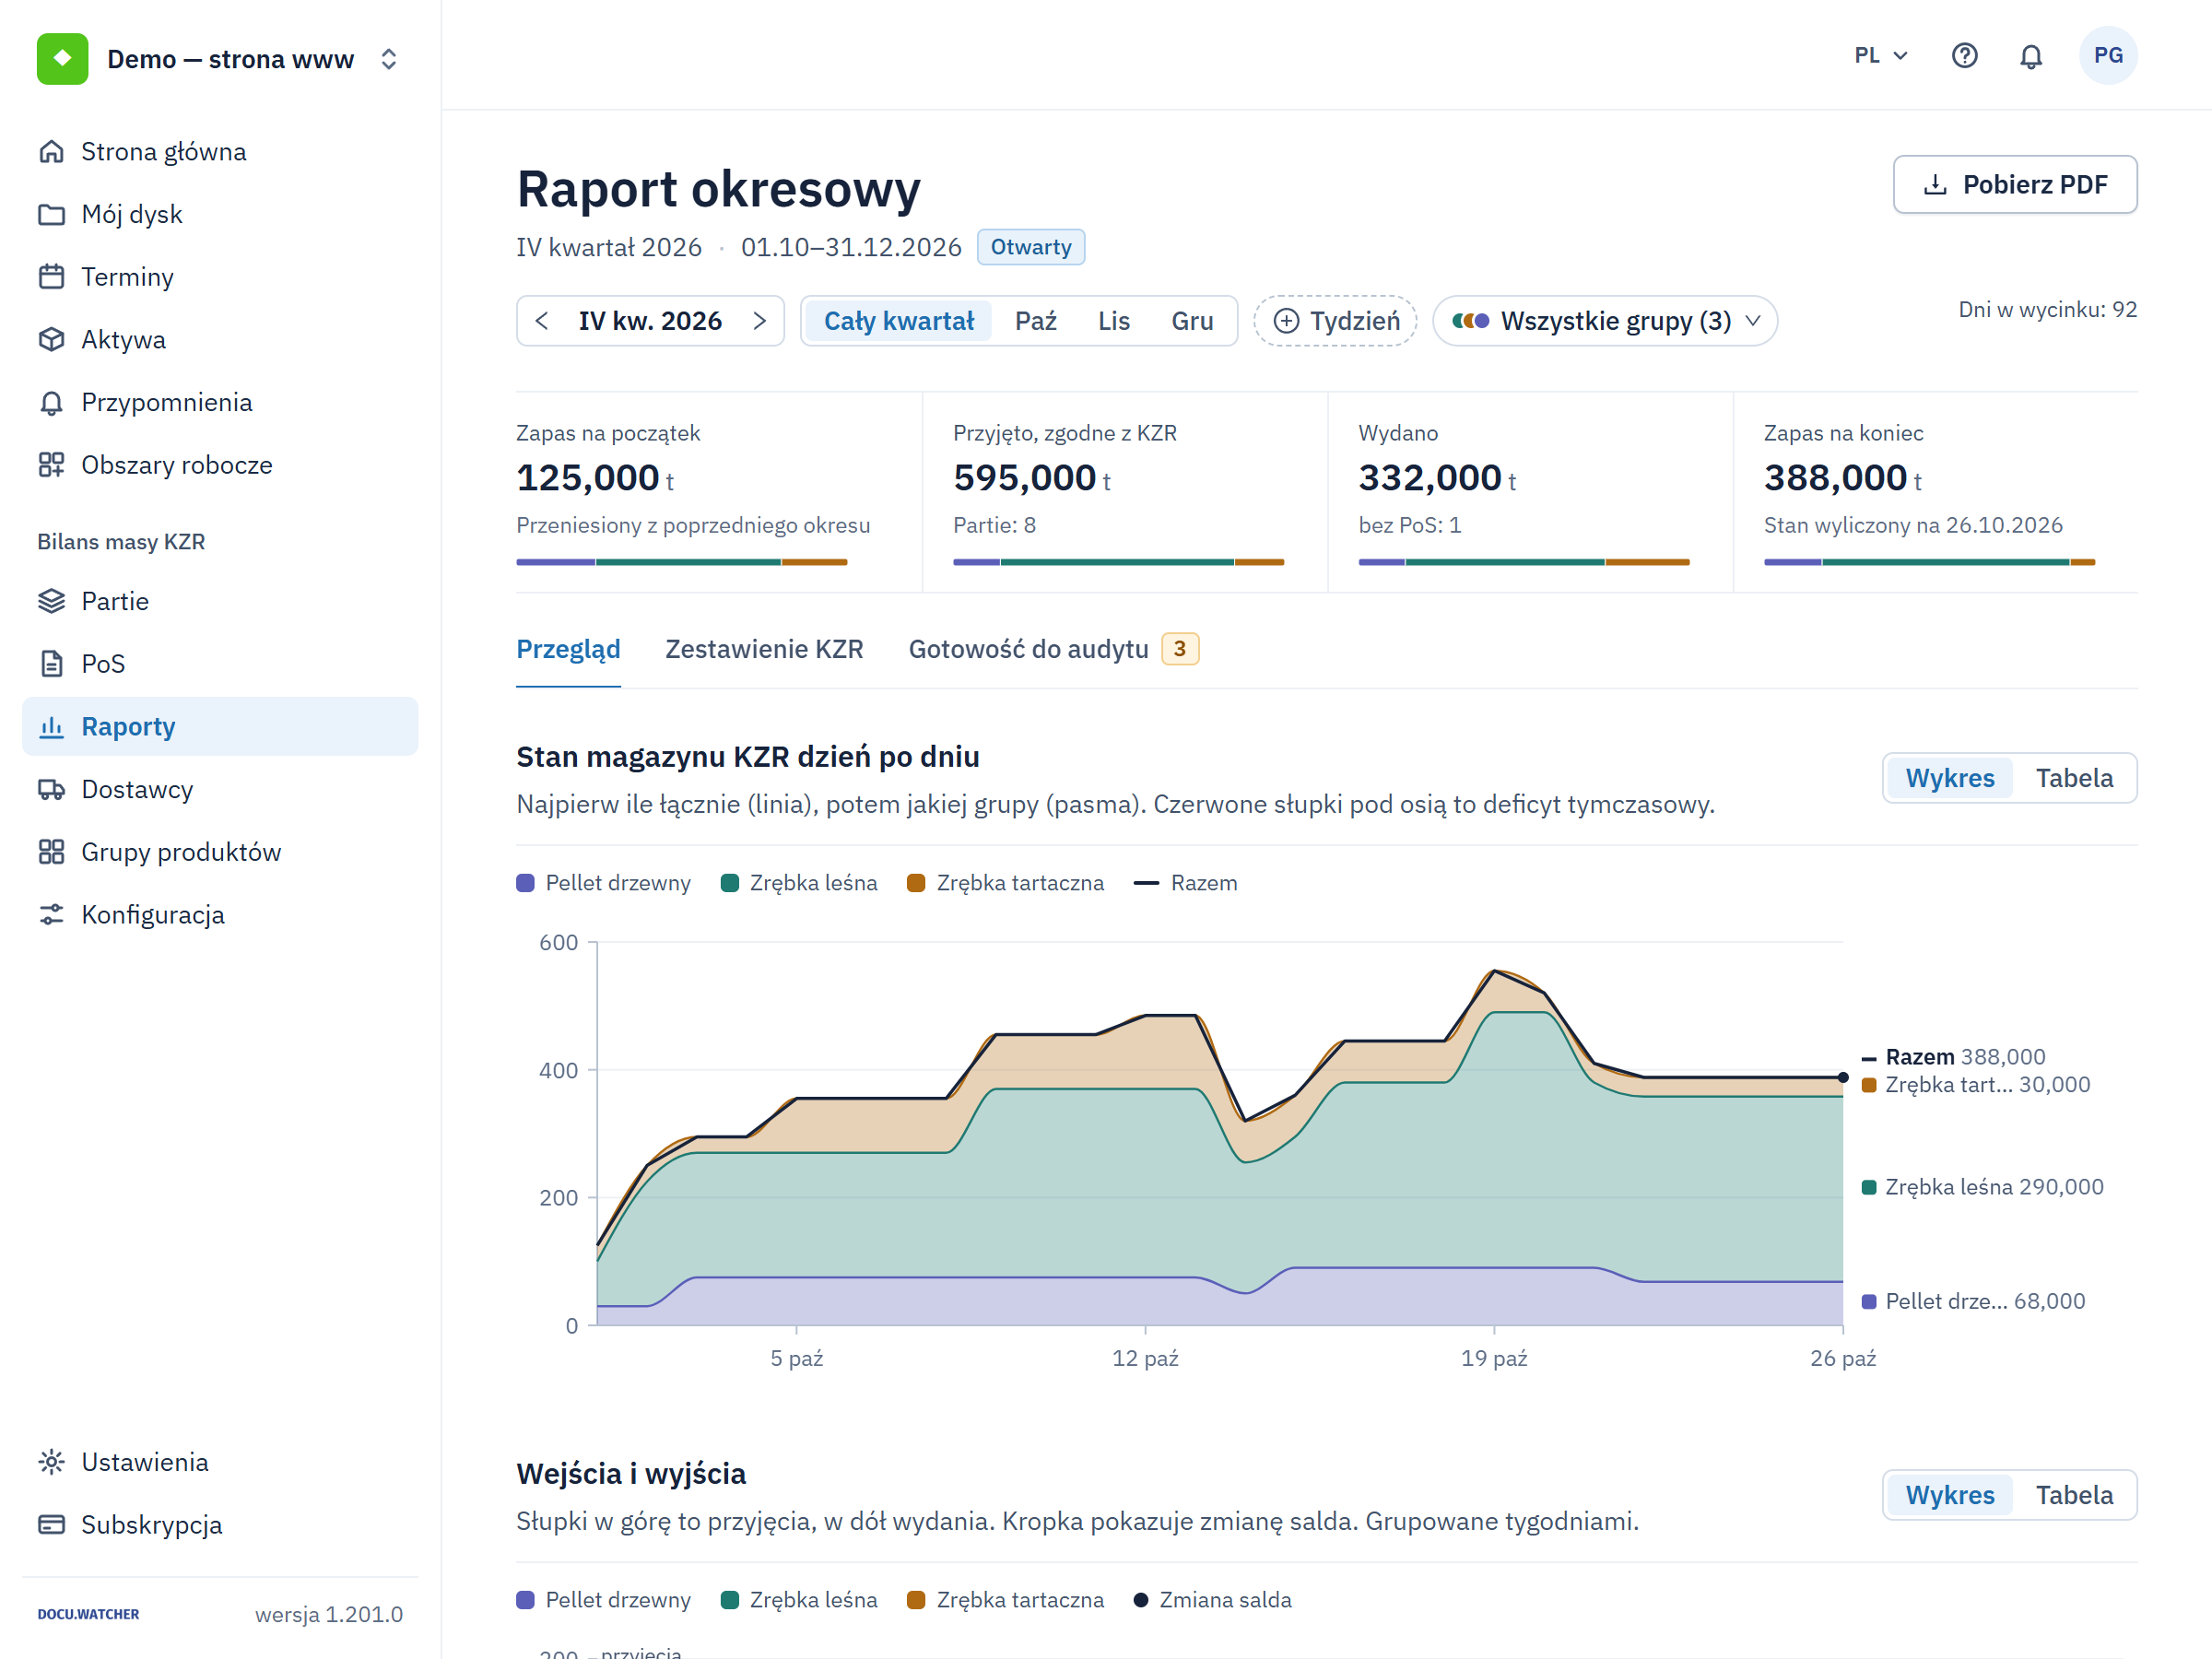Click the Mój dysk folder icon
Viewport: 2212px width, 1659px height.
click(52, 214)
